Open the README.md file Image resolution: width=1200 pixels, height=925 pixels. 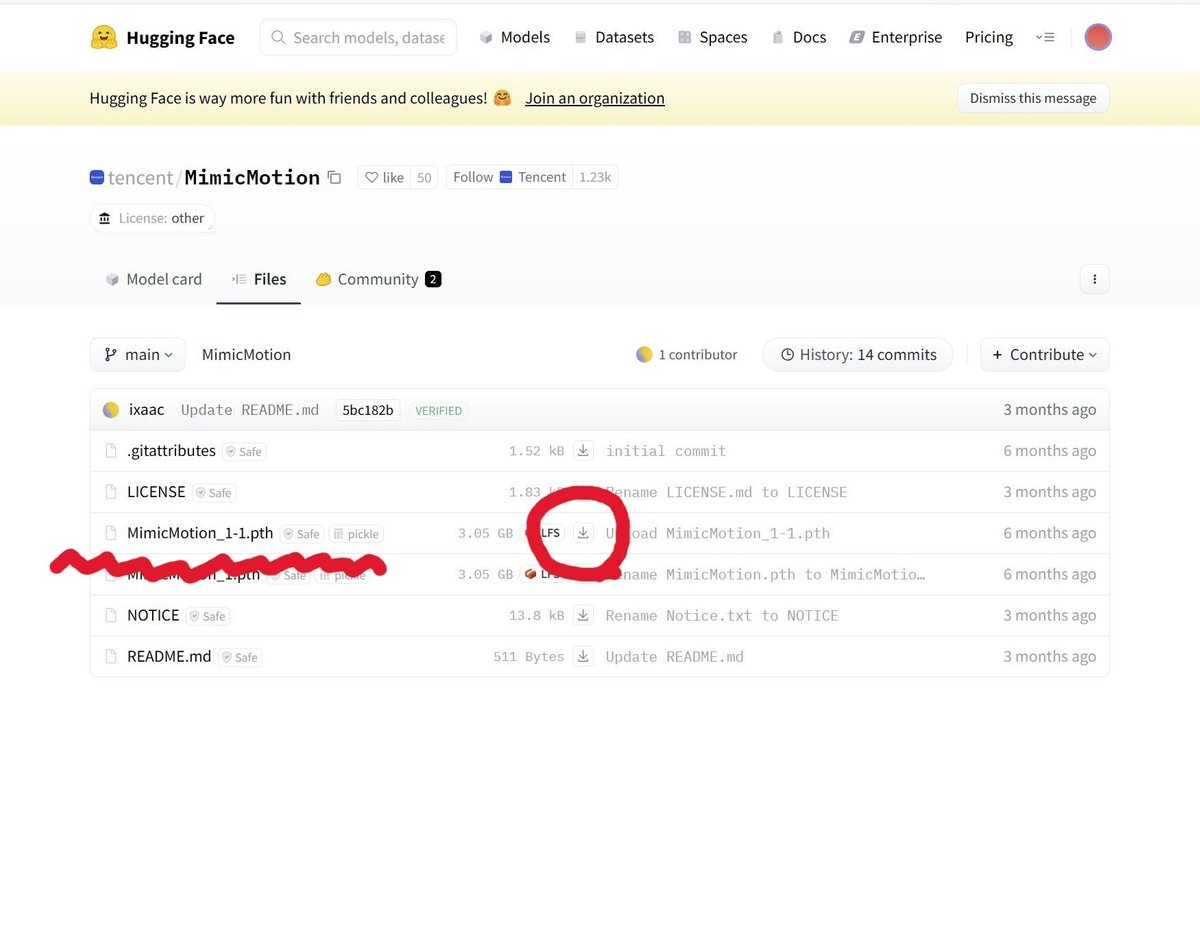169,656
